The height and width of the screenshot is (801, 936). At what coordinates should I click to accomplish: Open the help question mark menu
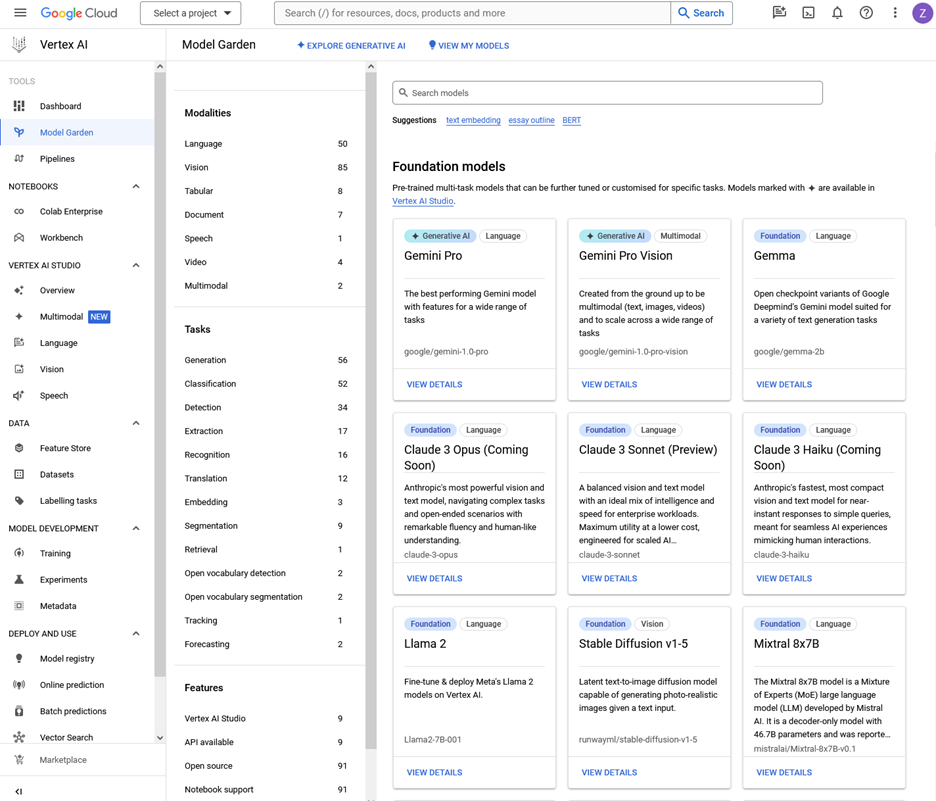(866, 13)
